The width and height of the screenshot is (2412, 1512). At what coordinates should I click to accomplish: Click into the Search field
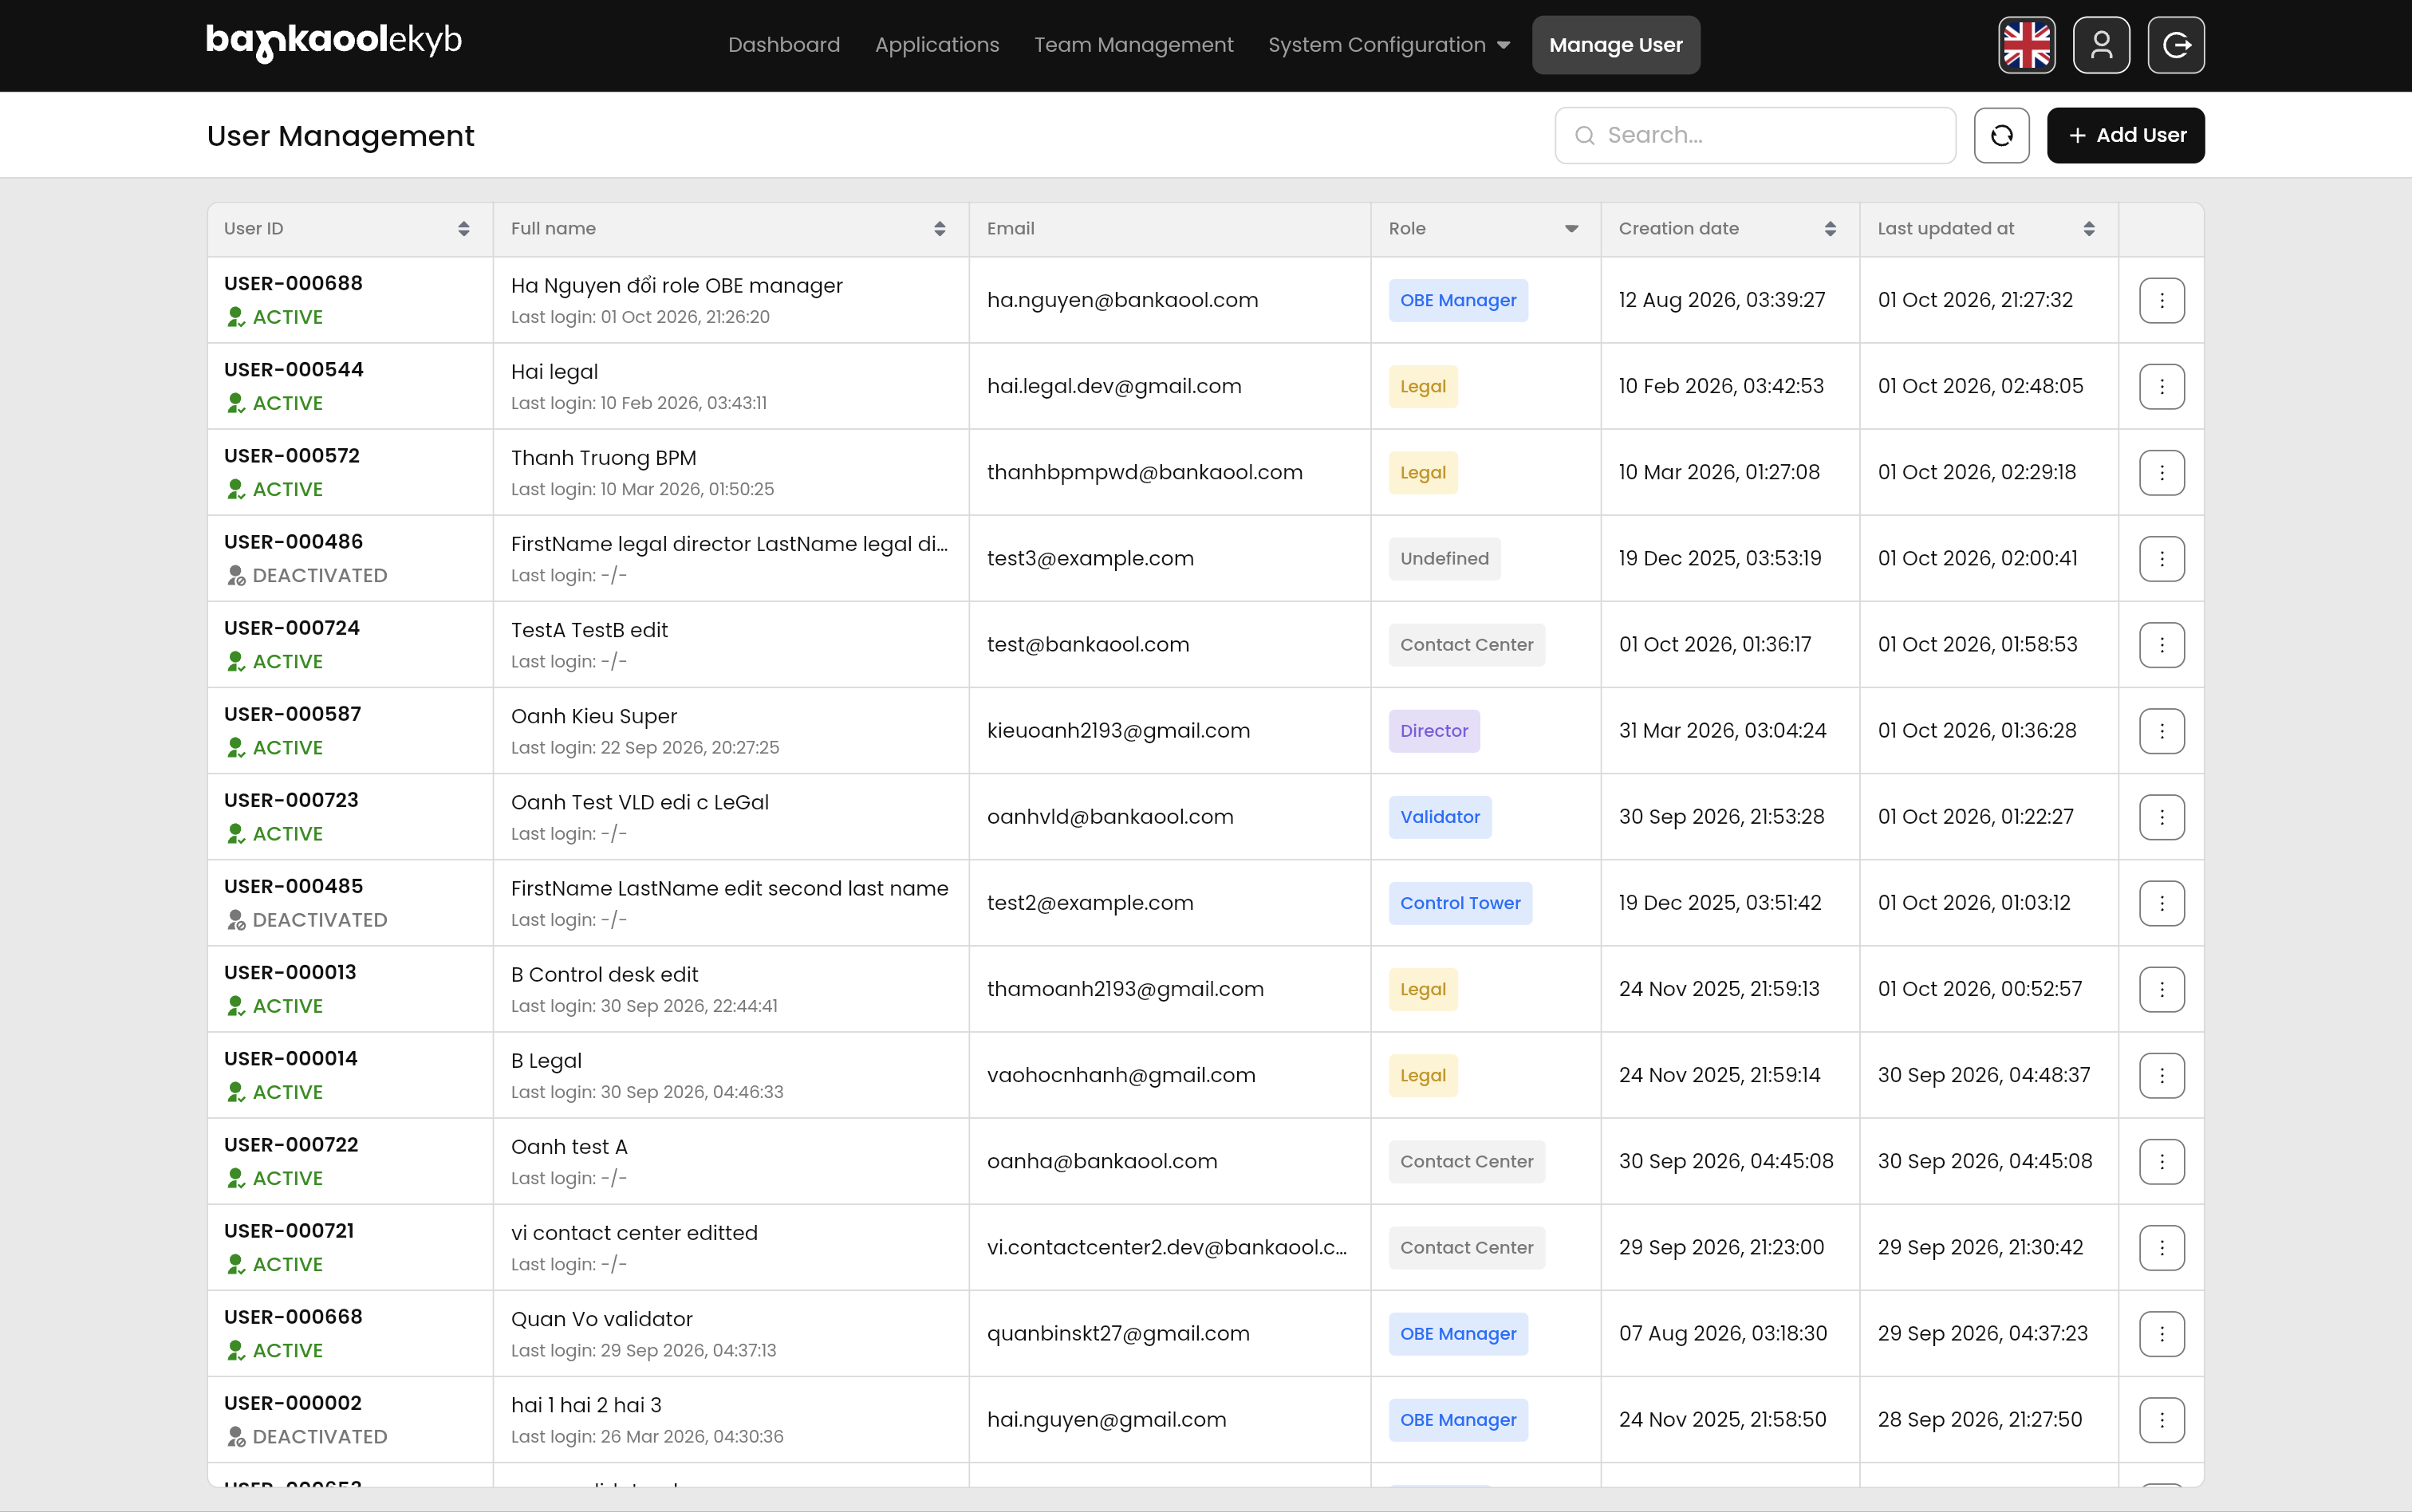pyautogui.click(x=1755, y=135)
